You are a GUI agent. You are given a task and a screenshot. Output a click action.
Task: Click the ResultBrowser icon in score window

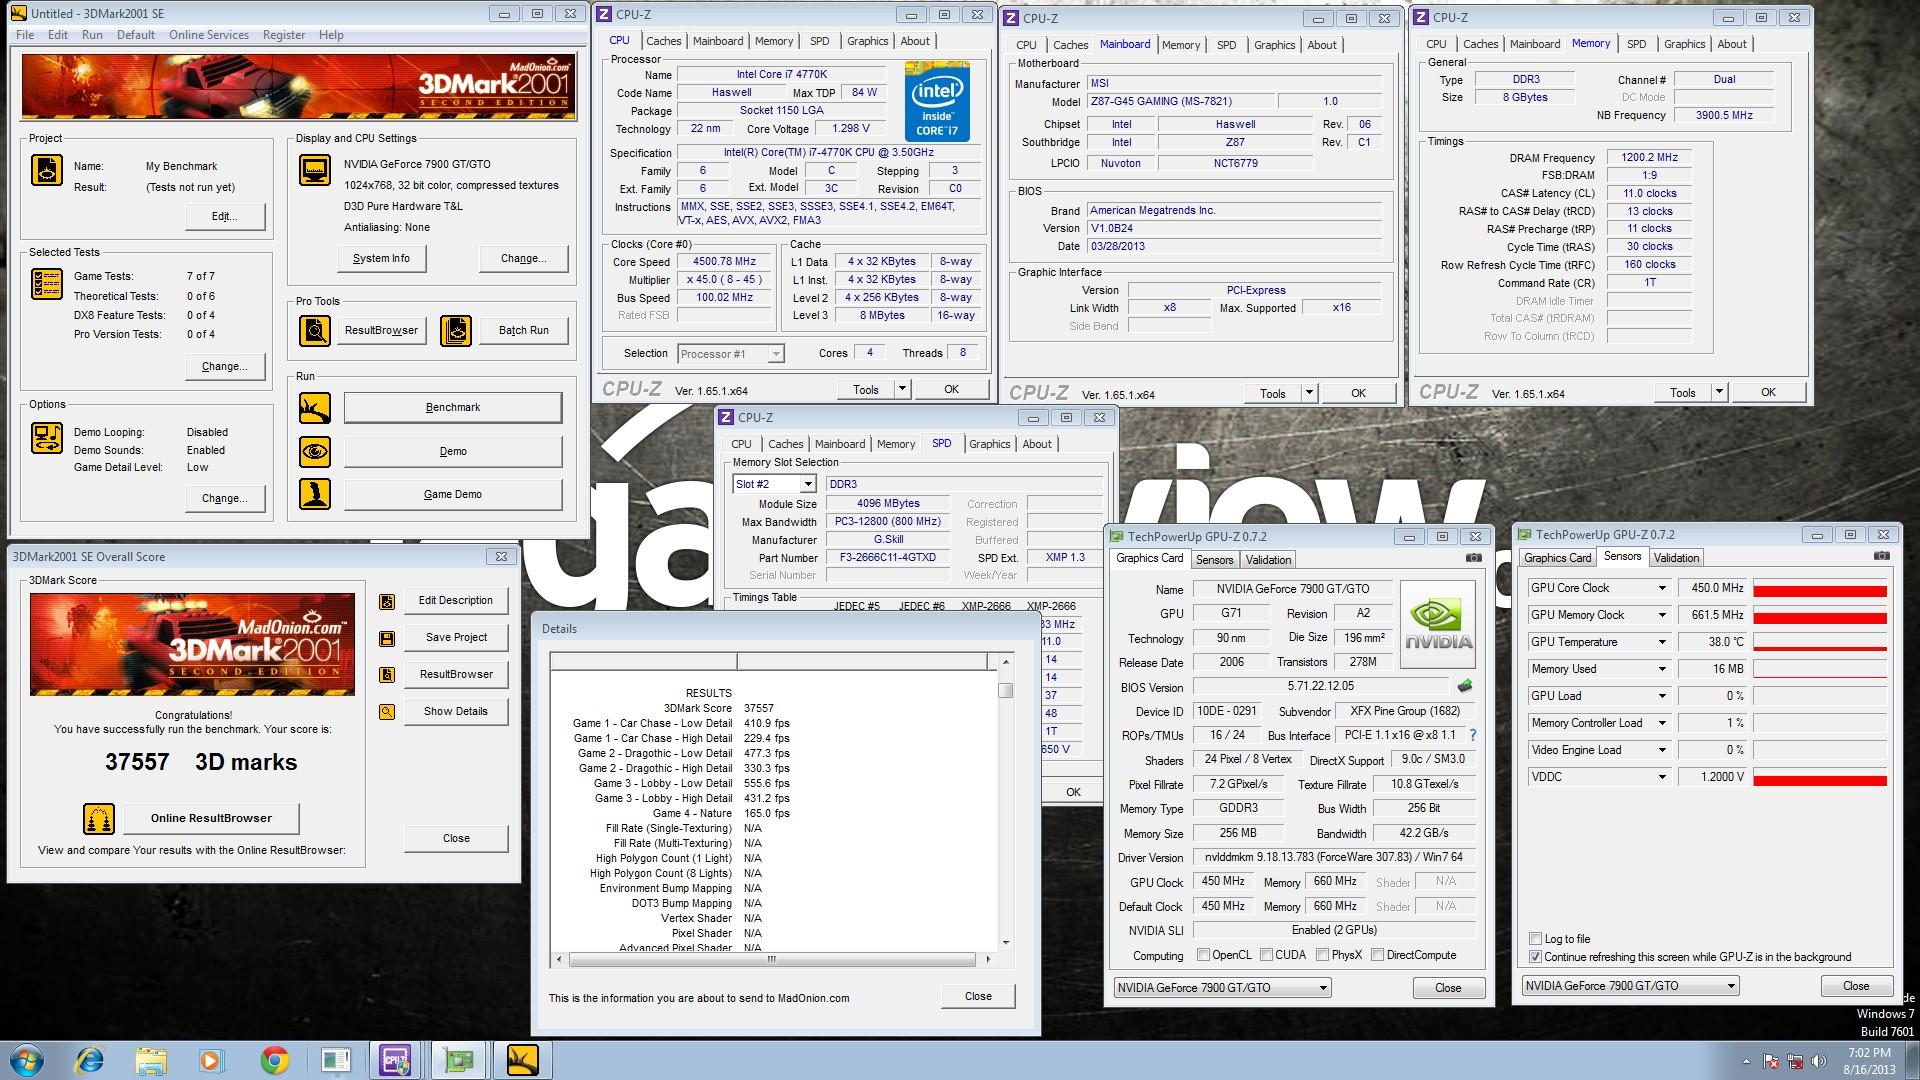coord(387,675)
